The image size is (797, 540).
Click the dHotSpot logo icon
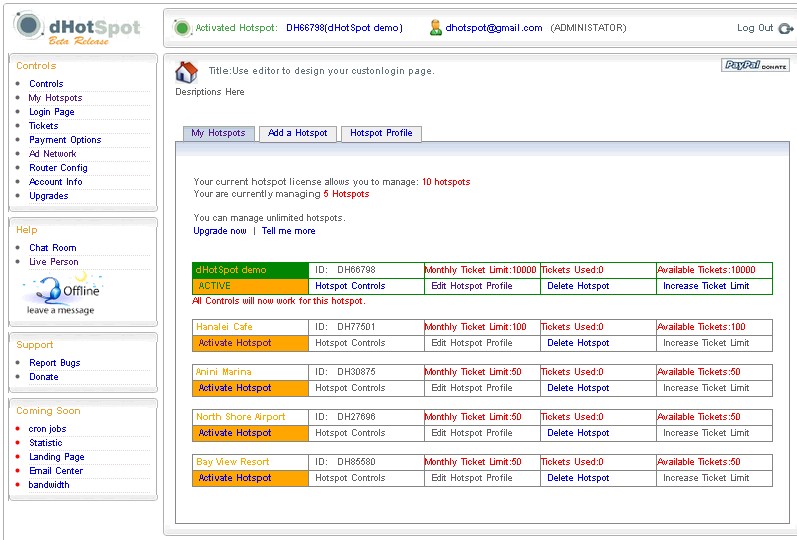(28, 25)
